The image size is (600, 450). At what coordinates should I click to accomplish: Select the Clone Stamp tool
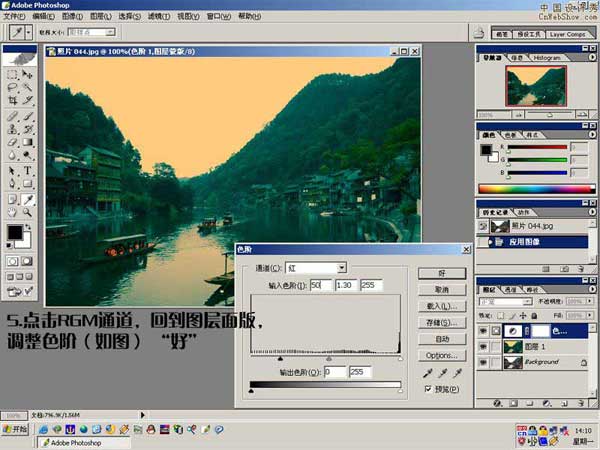tap(12, 129)
